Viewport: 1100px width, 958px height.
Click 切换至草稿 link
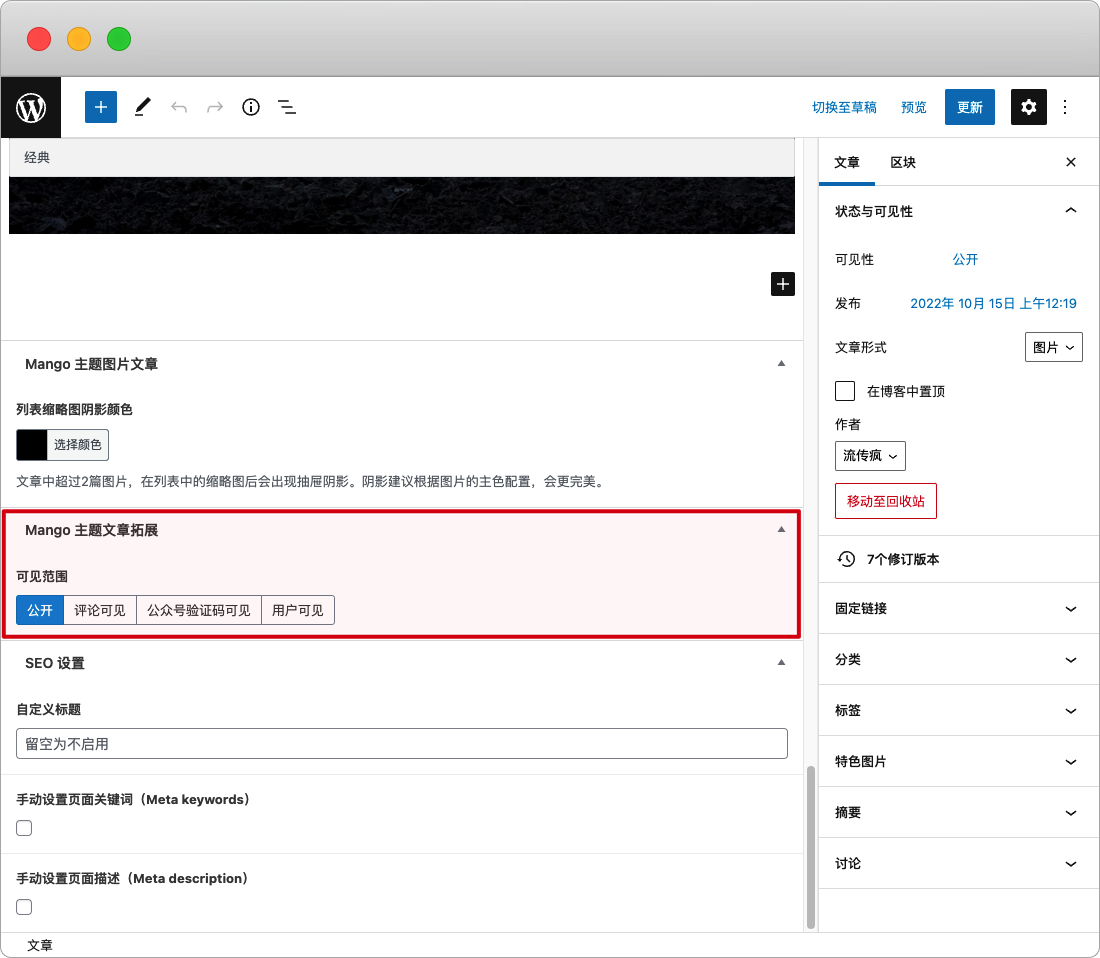coord(844,107)
